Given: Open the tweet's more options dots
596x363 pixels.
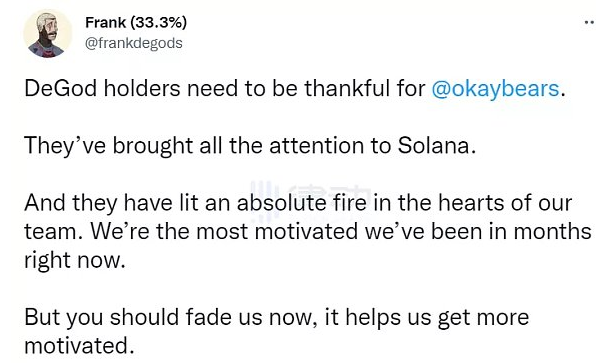Looking at the screenshot, I should point(590,23).
